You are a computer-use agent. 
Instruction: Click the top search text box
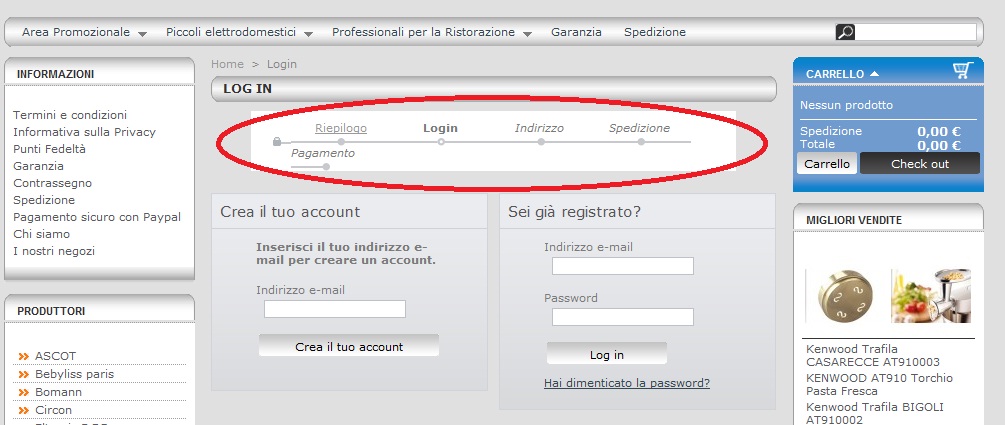(915, 32)
